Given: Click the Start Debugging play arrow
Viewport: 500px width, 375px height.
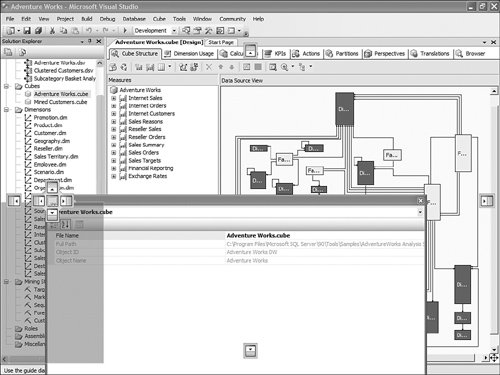Looking at the screenshot, I should coord(125,31).
